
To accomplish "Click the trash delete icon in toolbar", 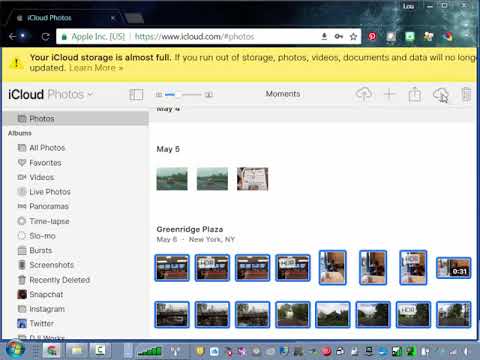I will tap(466, 94).
